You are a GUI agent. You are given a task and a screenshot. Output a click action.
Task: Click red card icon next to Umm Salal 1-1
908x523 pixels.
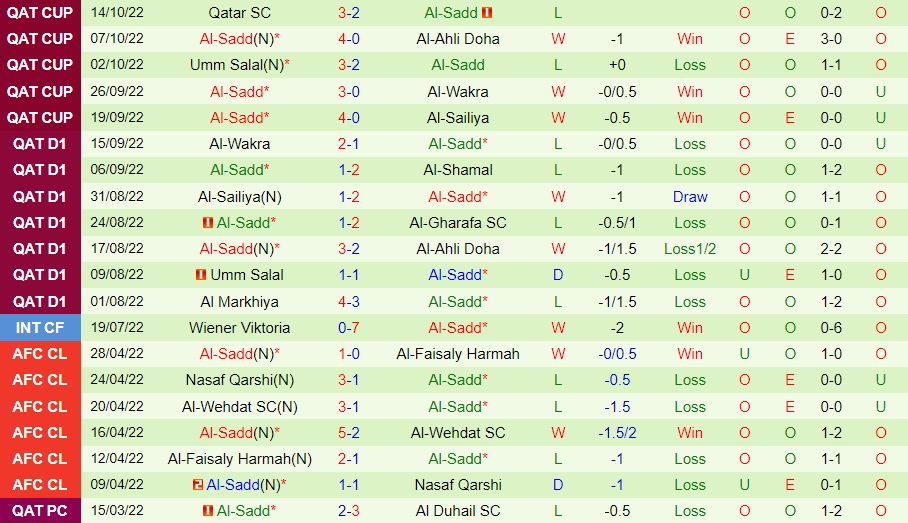pos(201,275)
